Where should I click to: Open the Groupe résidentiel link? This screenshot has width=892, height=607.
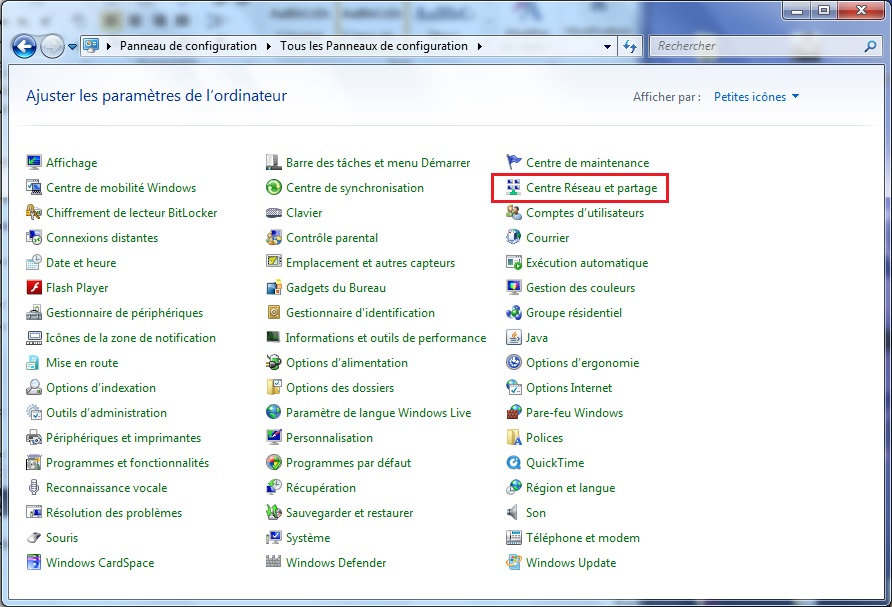click(574, 313)
